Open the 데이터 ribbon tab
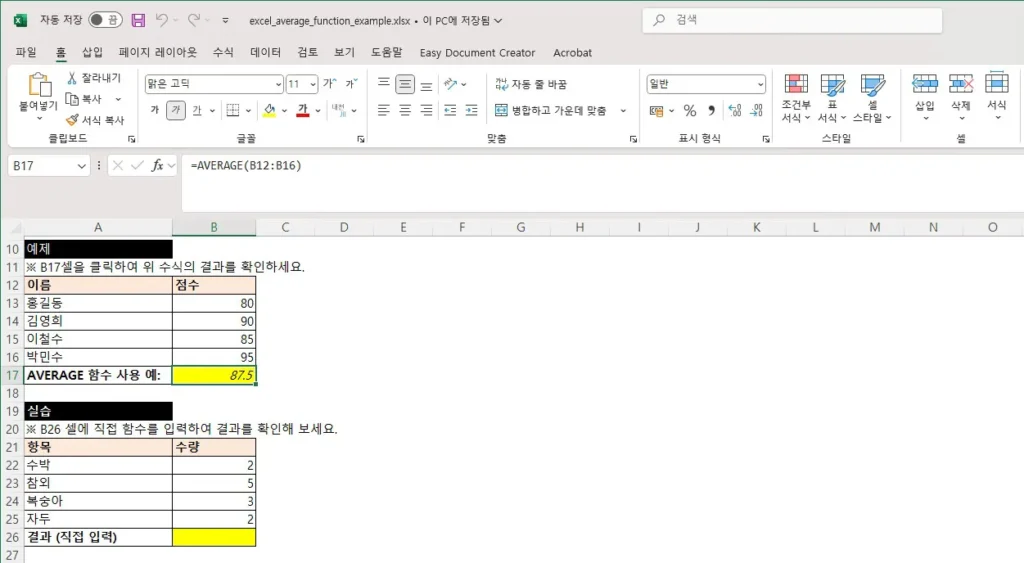 (x=265, y=52)
